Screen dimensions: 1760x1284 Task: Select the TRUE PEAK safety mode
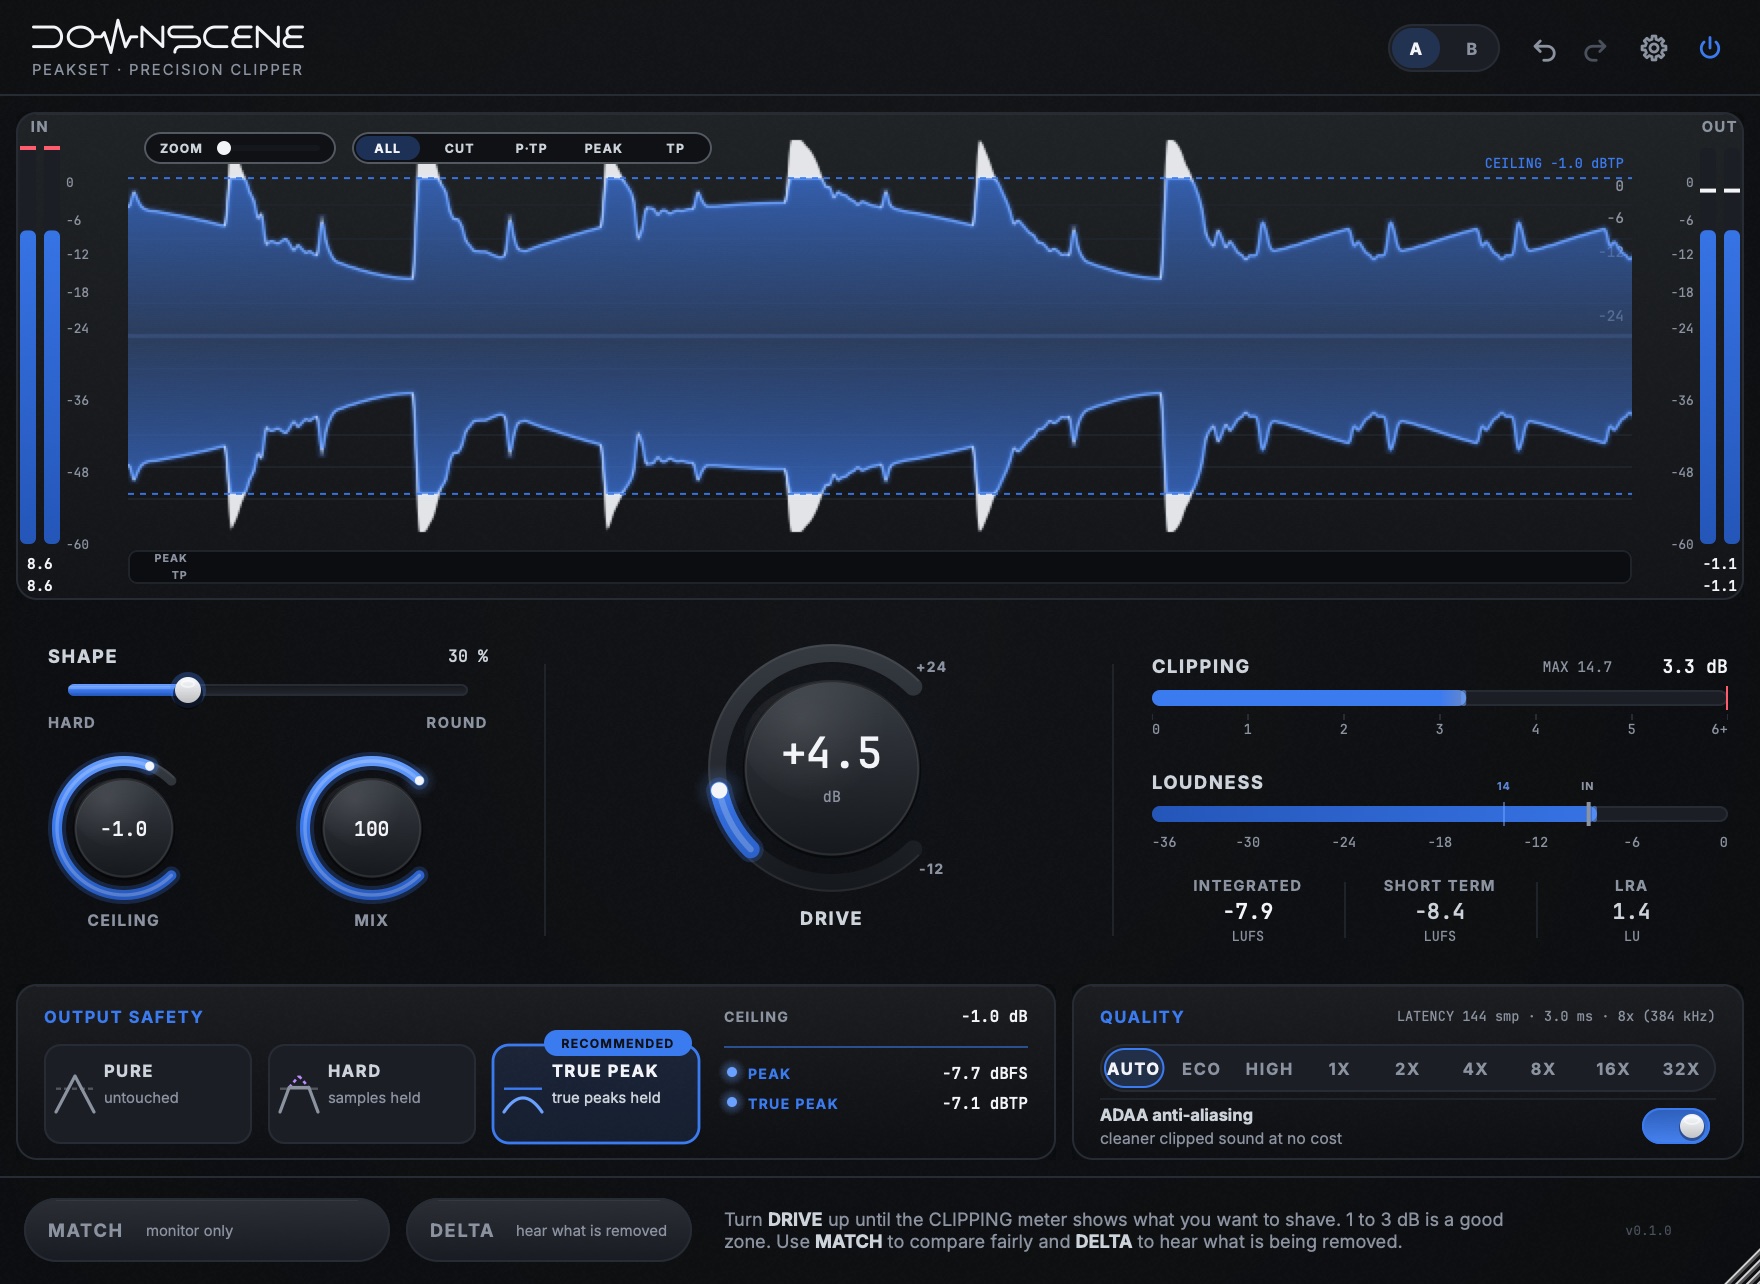pos(596,1094)
